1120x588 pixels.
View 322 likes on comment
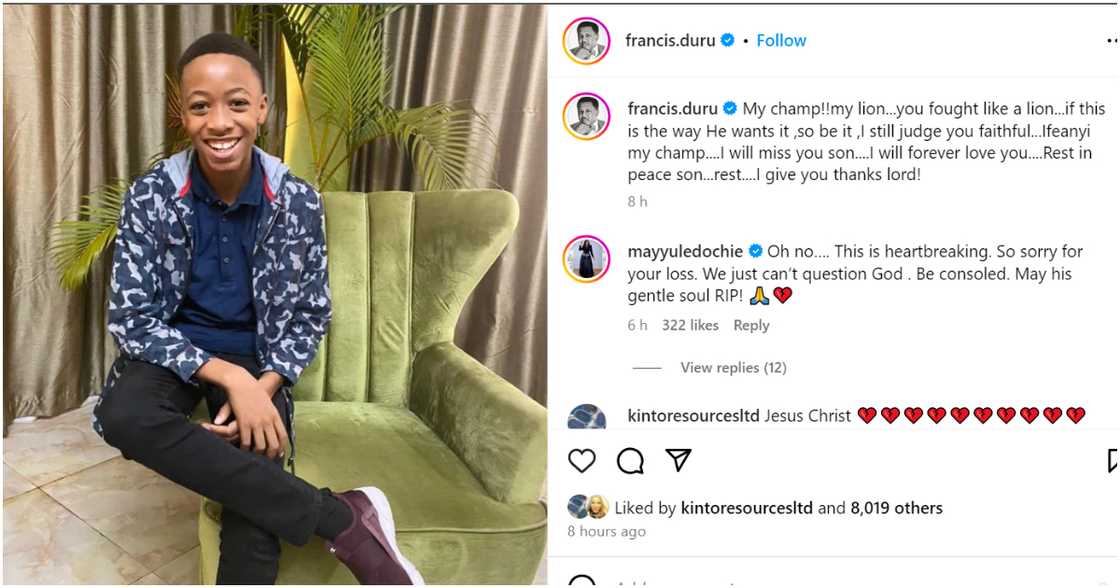690,325
